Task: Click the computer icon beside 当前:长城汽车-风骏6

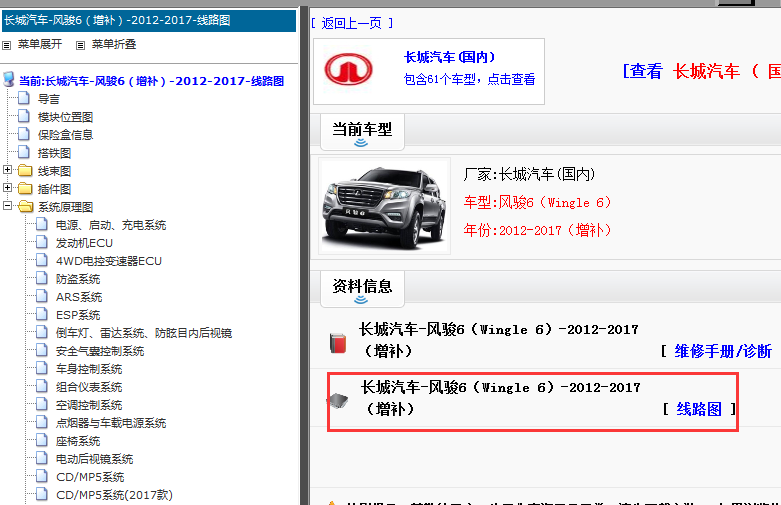Action: [8, 79]
